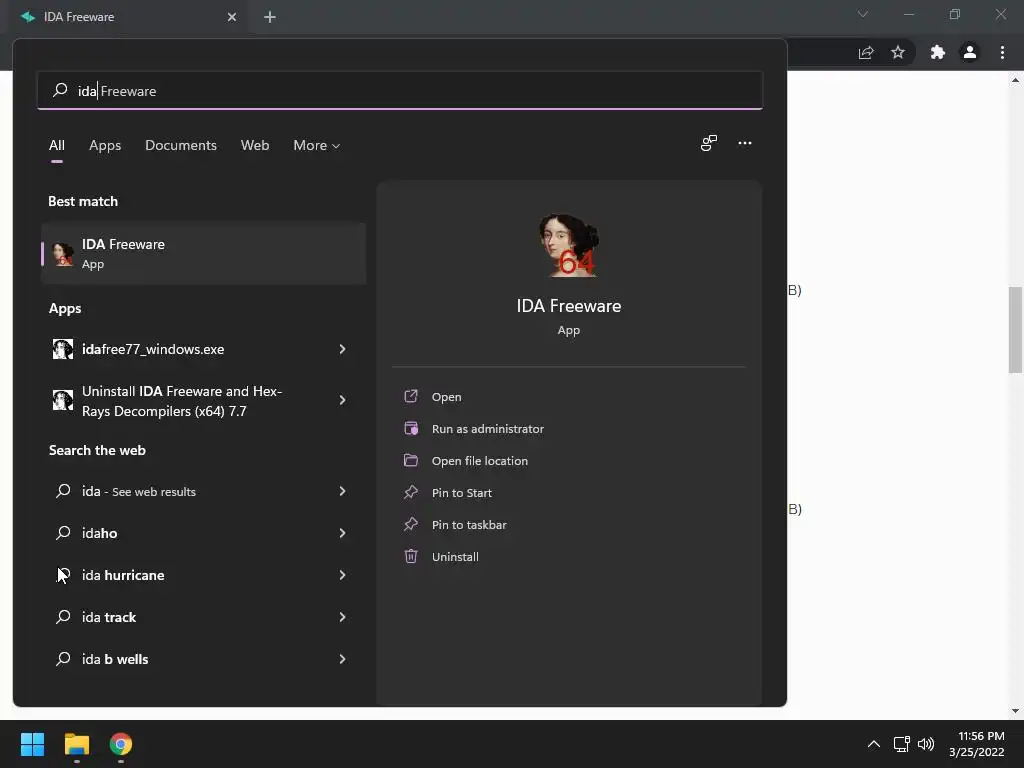Expand the ida hurricane suggestion chevron
Viewport: 1024px width, 768px height.
pyautogui.click(x=342, y=575)
